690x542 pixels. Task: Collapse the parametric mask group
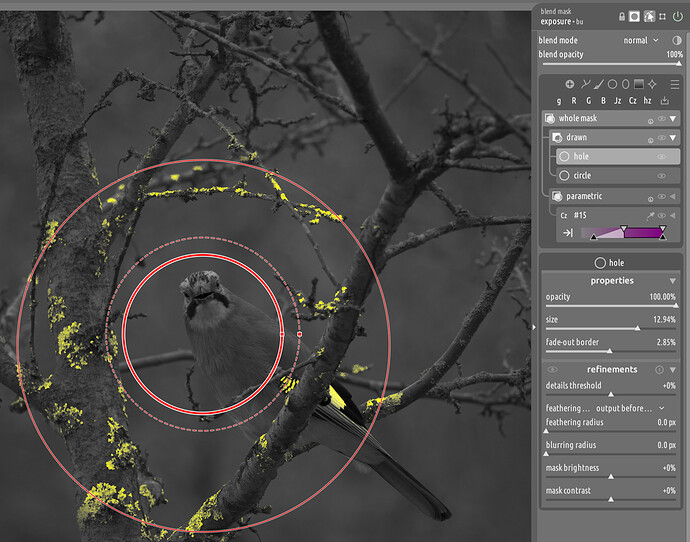point(673,196)
